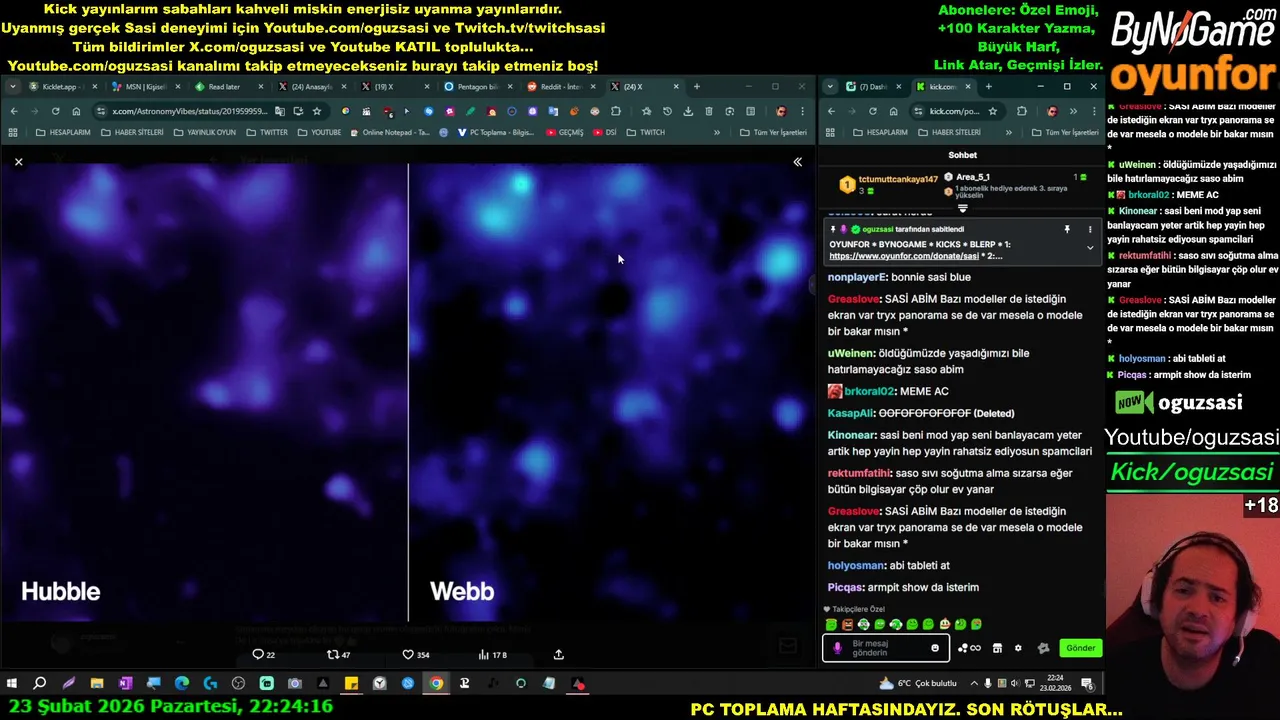Collapse the gift leaderboard using the handle

tap(963, 209)
